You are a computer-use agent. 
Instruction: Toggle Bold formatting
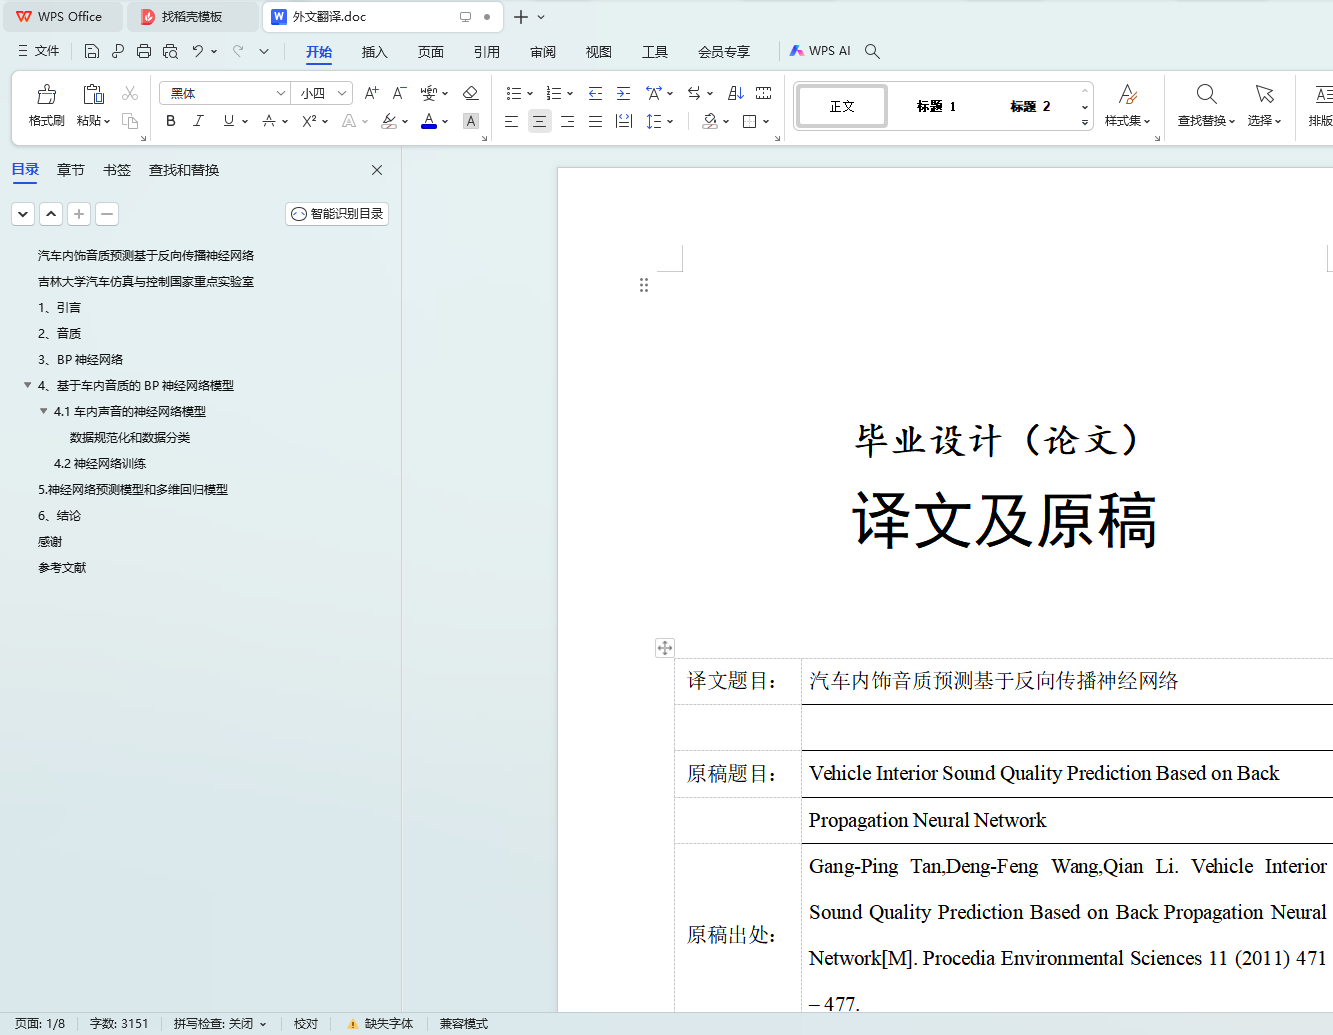(x=171, y=121)
